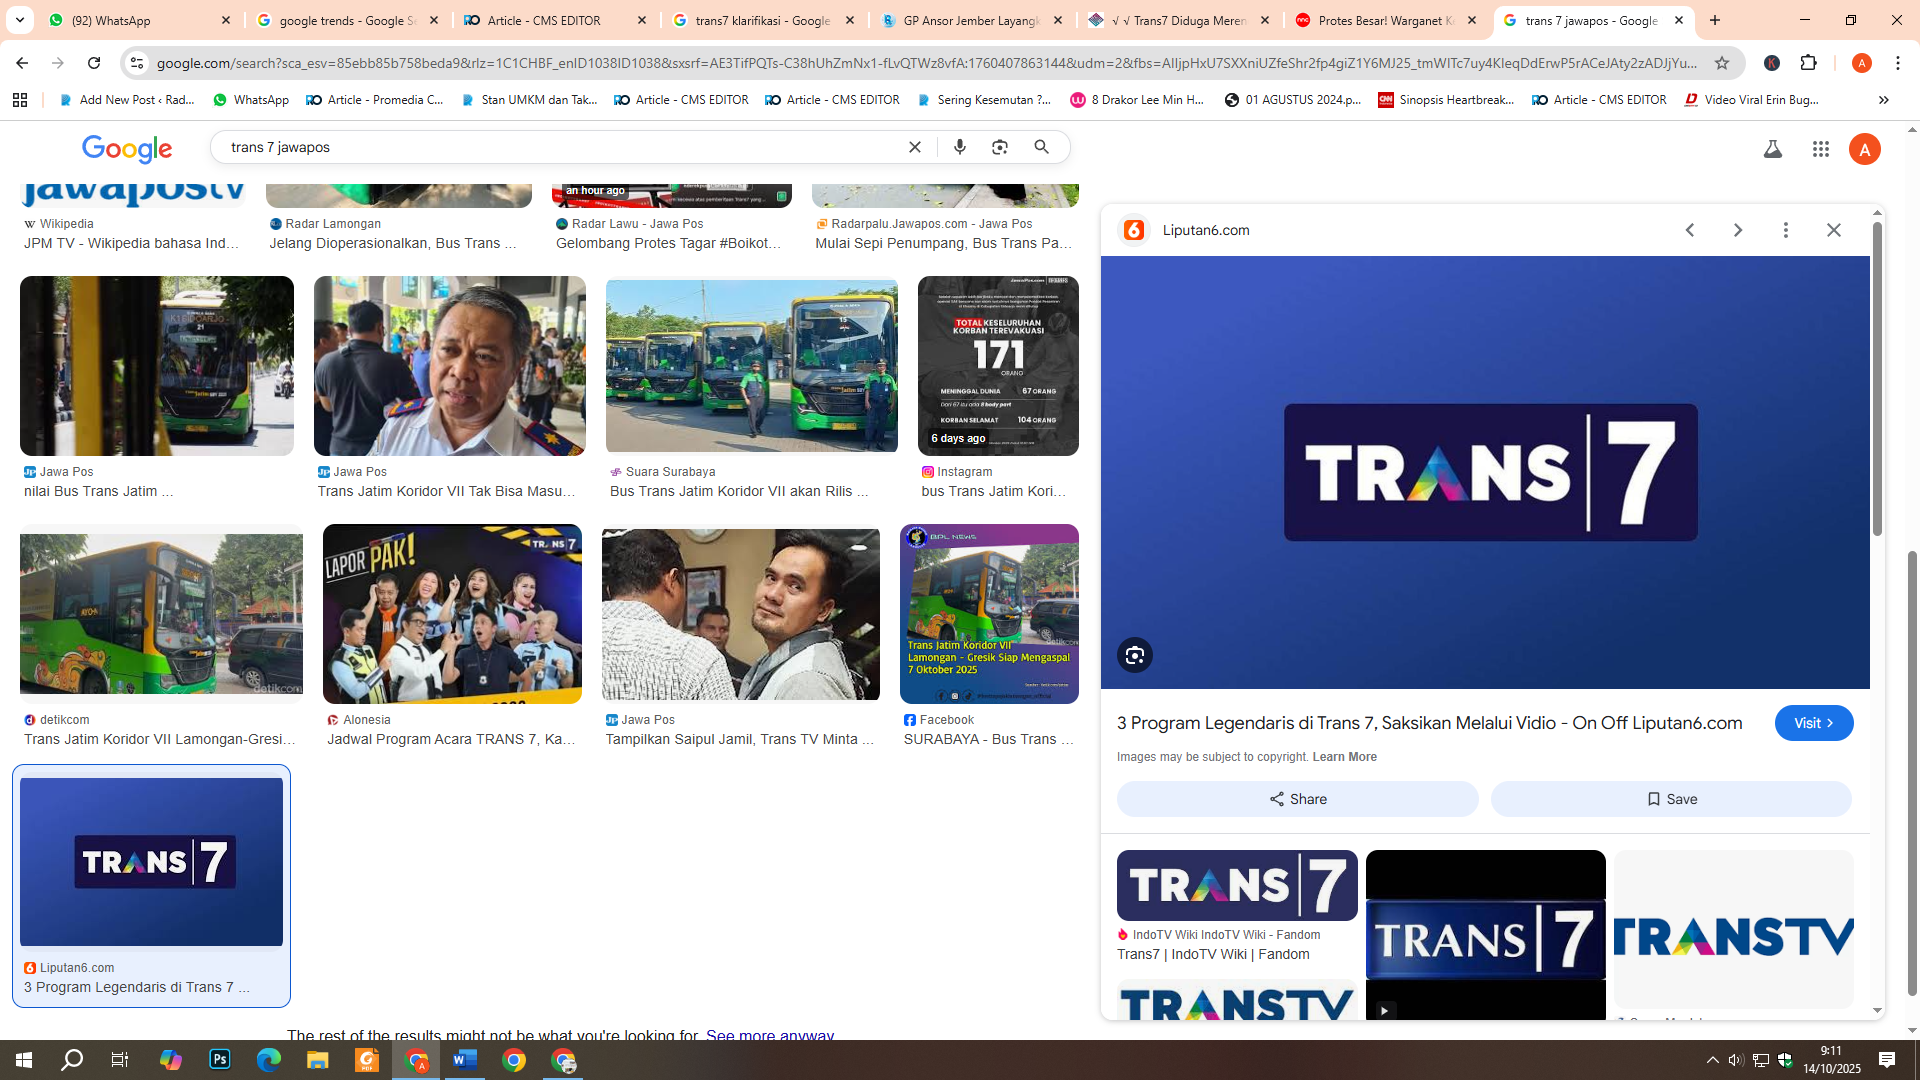Screen dimensions: 1920x1080
Task: Open Google apps grid icon
Action: tap(1821, 149)
